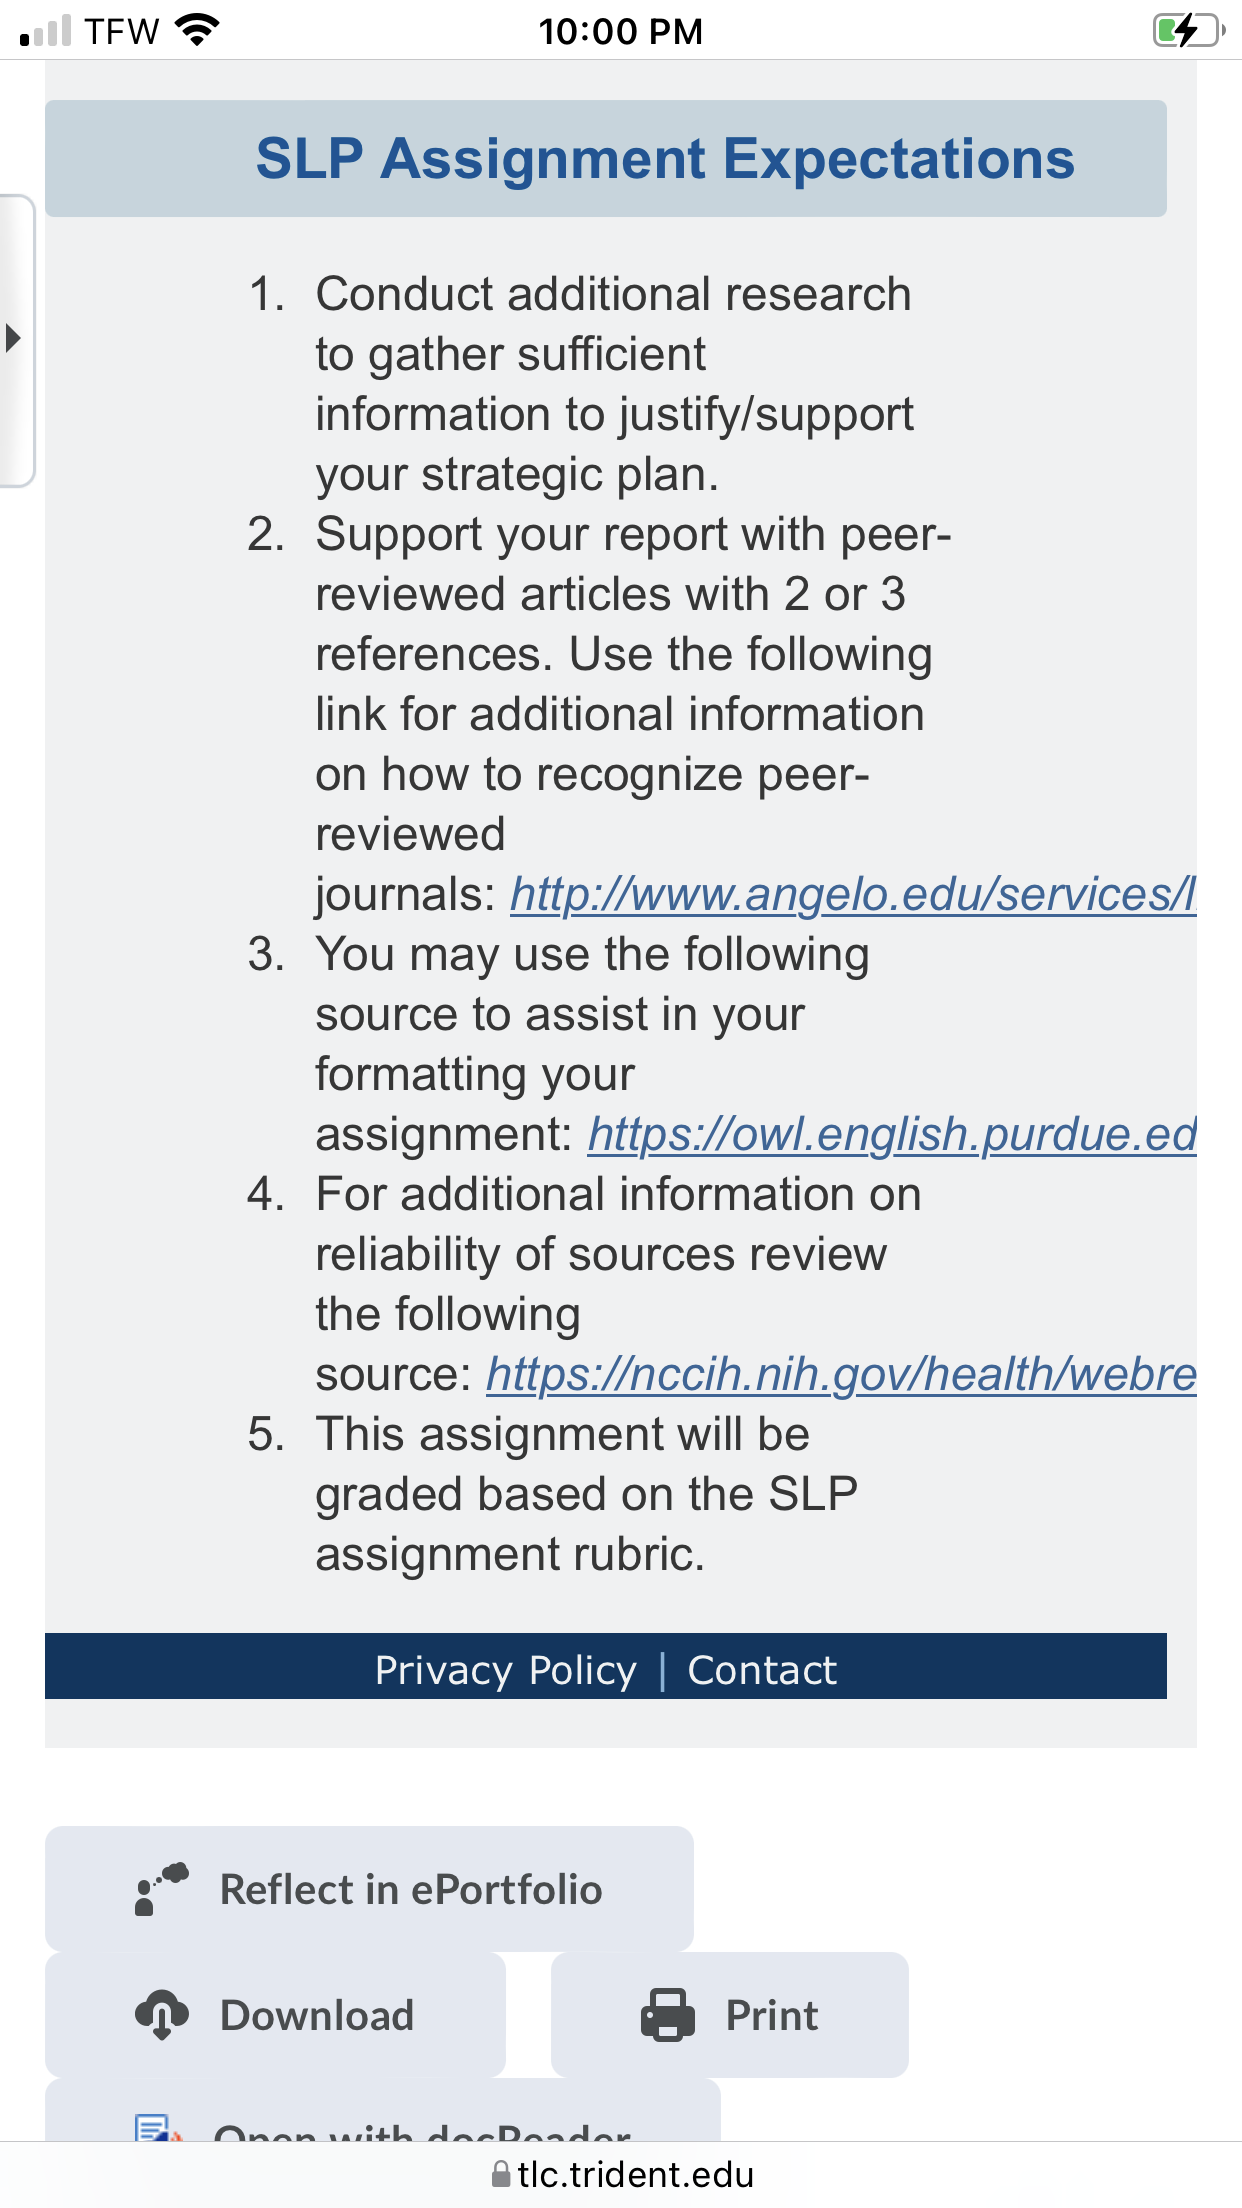1242x2208 pixels.
Task: Click the docReader document icon
Action: click(x=159, y=2128)
